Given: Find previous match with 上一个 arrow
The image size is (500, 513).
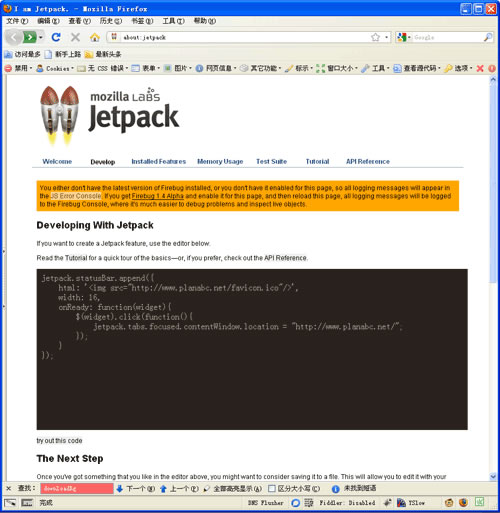Looking at the screenshot, I should pos(179,489).
